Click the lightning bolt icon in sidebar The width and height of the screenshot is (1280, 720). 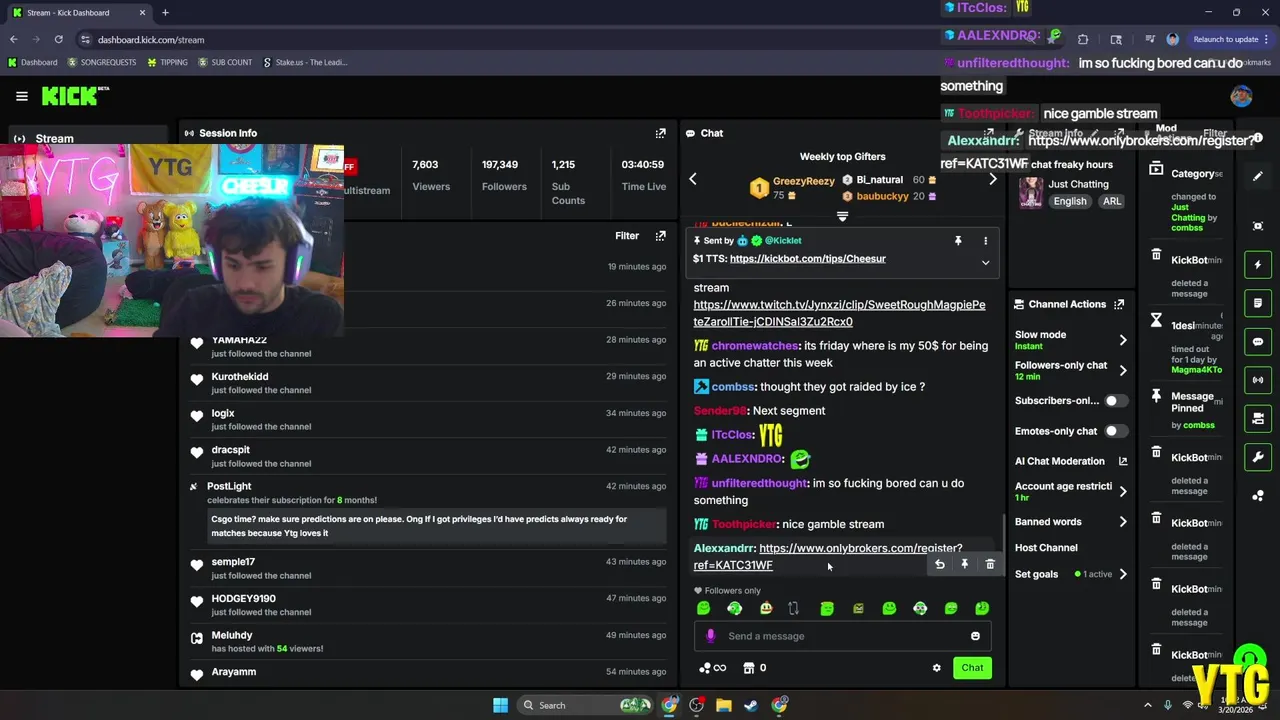pos(1258,265)
